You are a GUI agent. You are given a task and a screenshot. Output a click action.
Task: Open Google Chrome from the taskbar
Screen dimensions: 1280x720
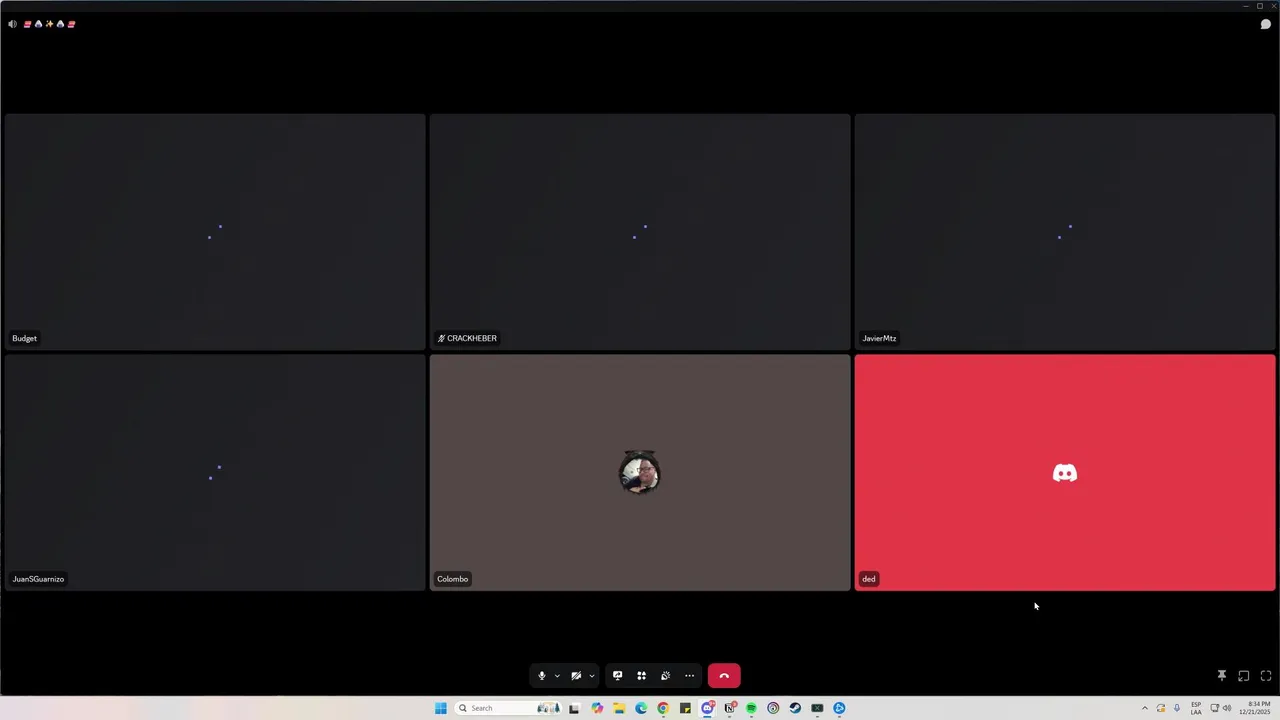(x=663, y=708)
